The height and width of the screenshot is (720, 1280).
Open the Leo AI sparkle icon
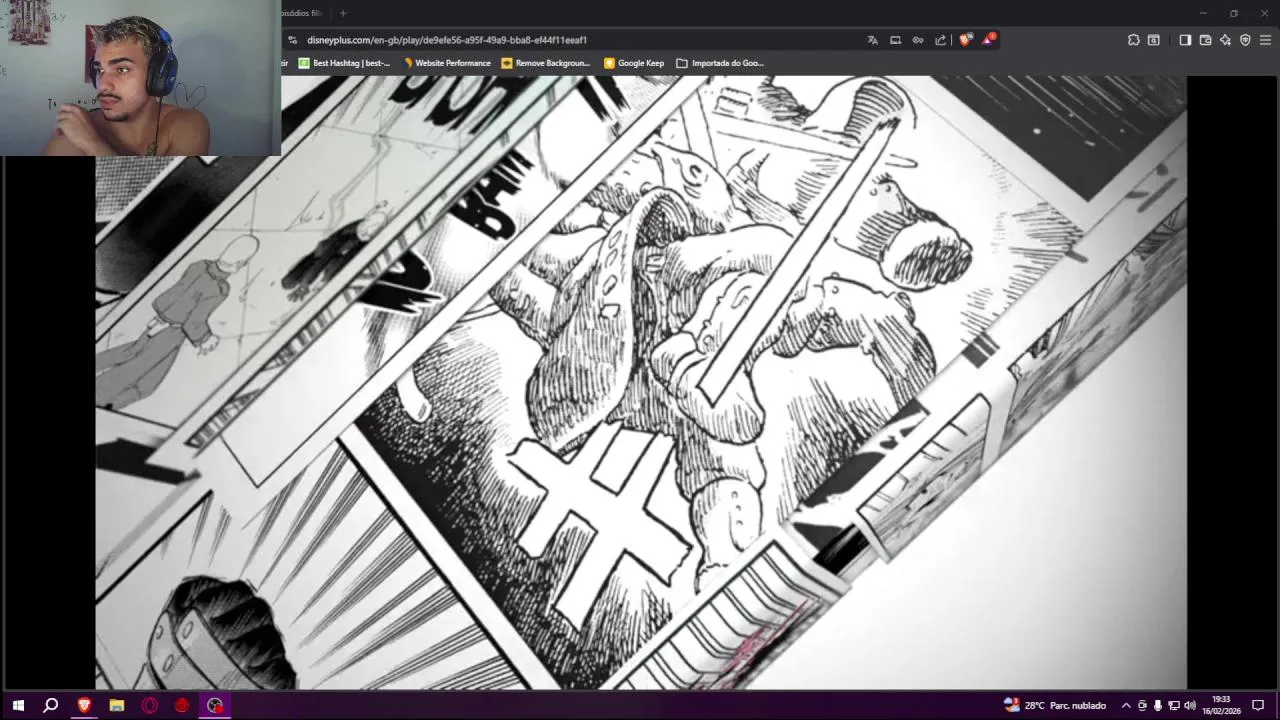1225,40
